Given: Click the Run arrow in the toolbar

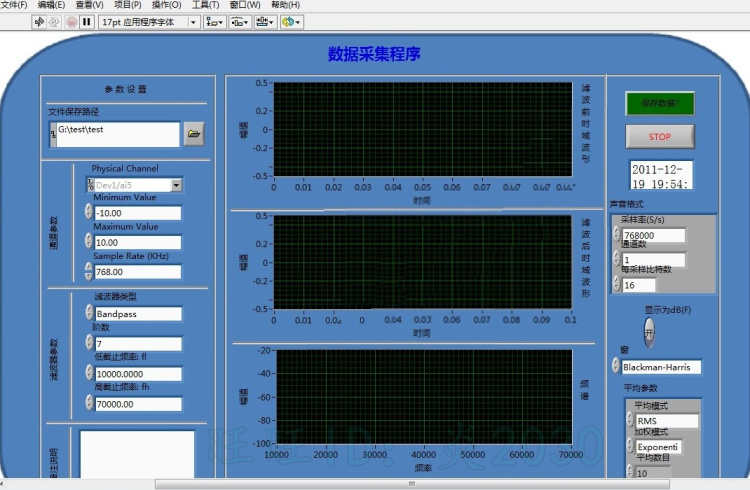Looking at the screenshot, I should click(39, 22).
